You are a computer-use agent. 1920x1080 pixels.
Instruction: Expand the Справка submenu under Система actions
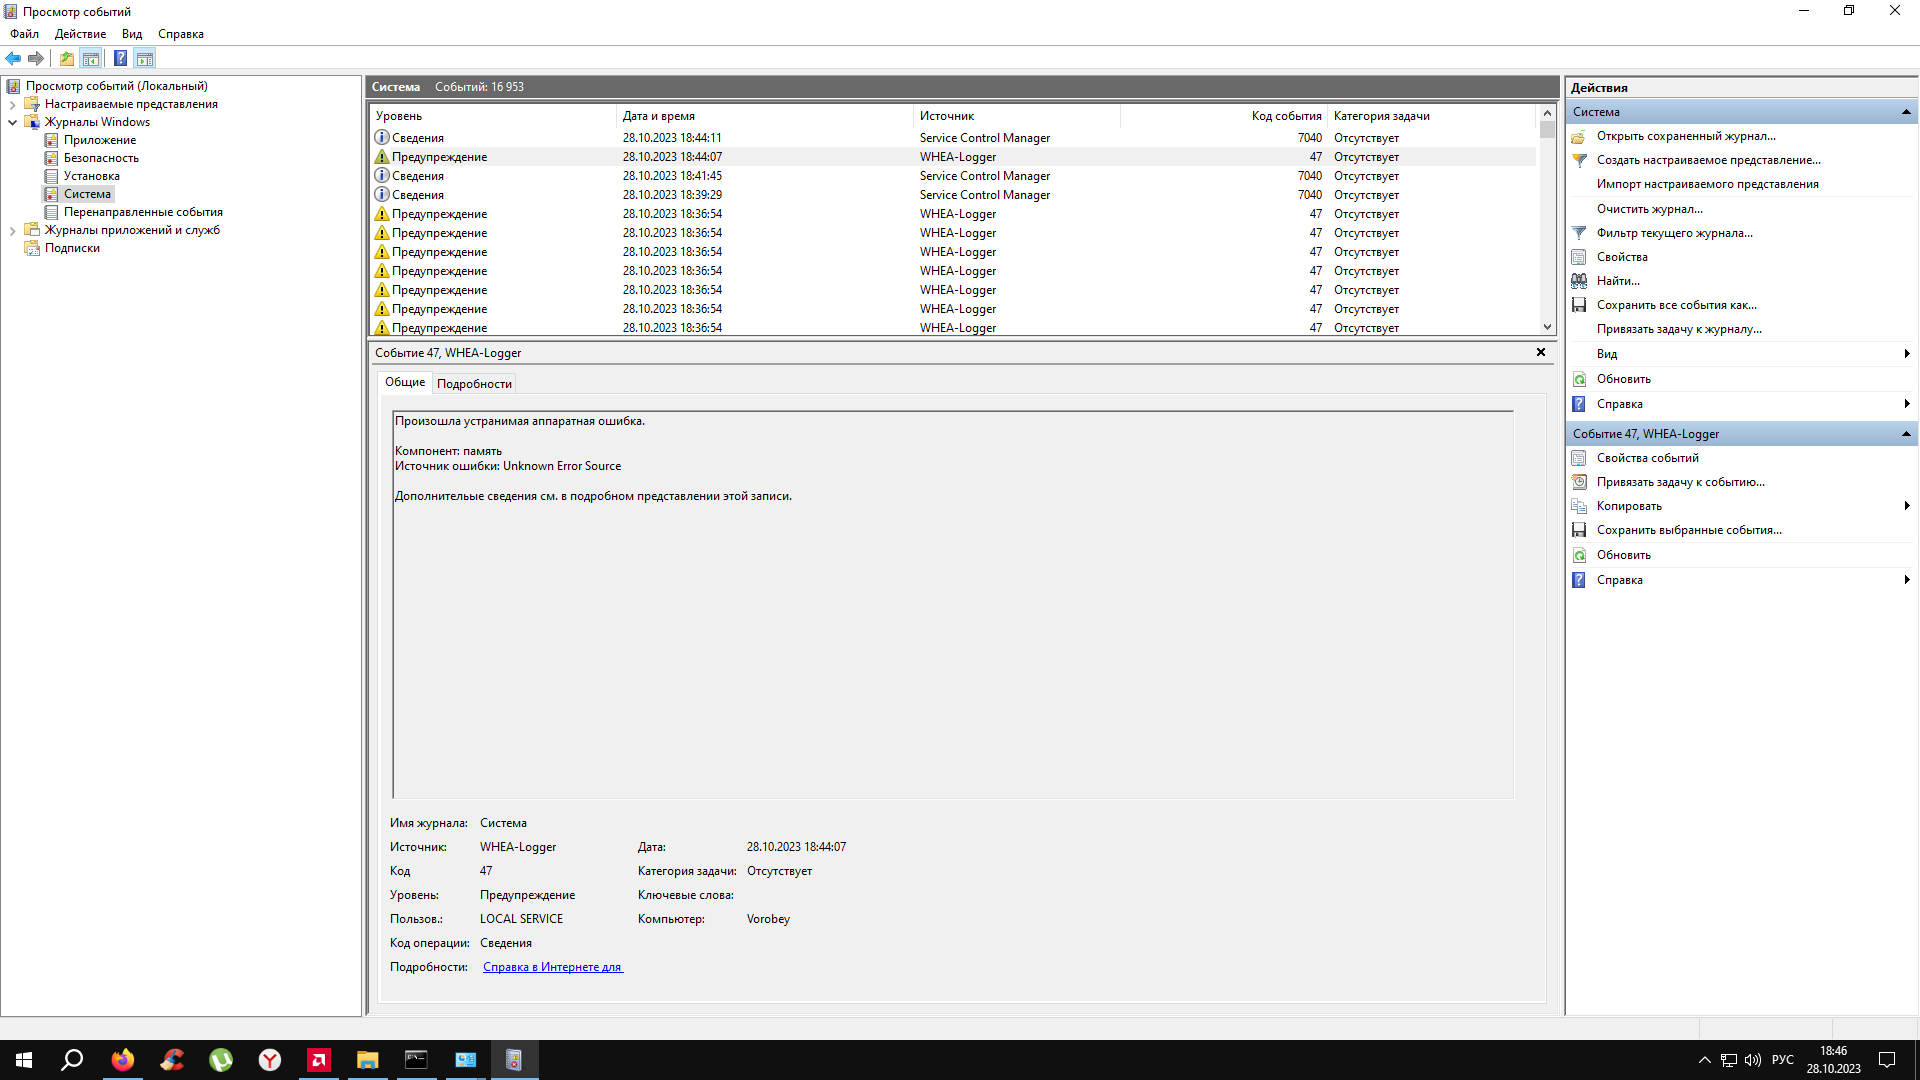click(x=1907, y=404)
